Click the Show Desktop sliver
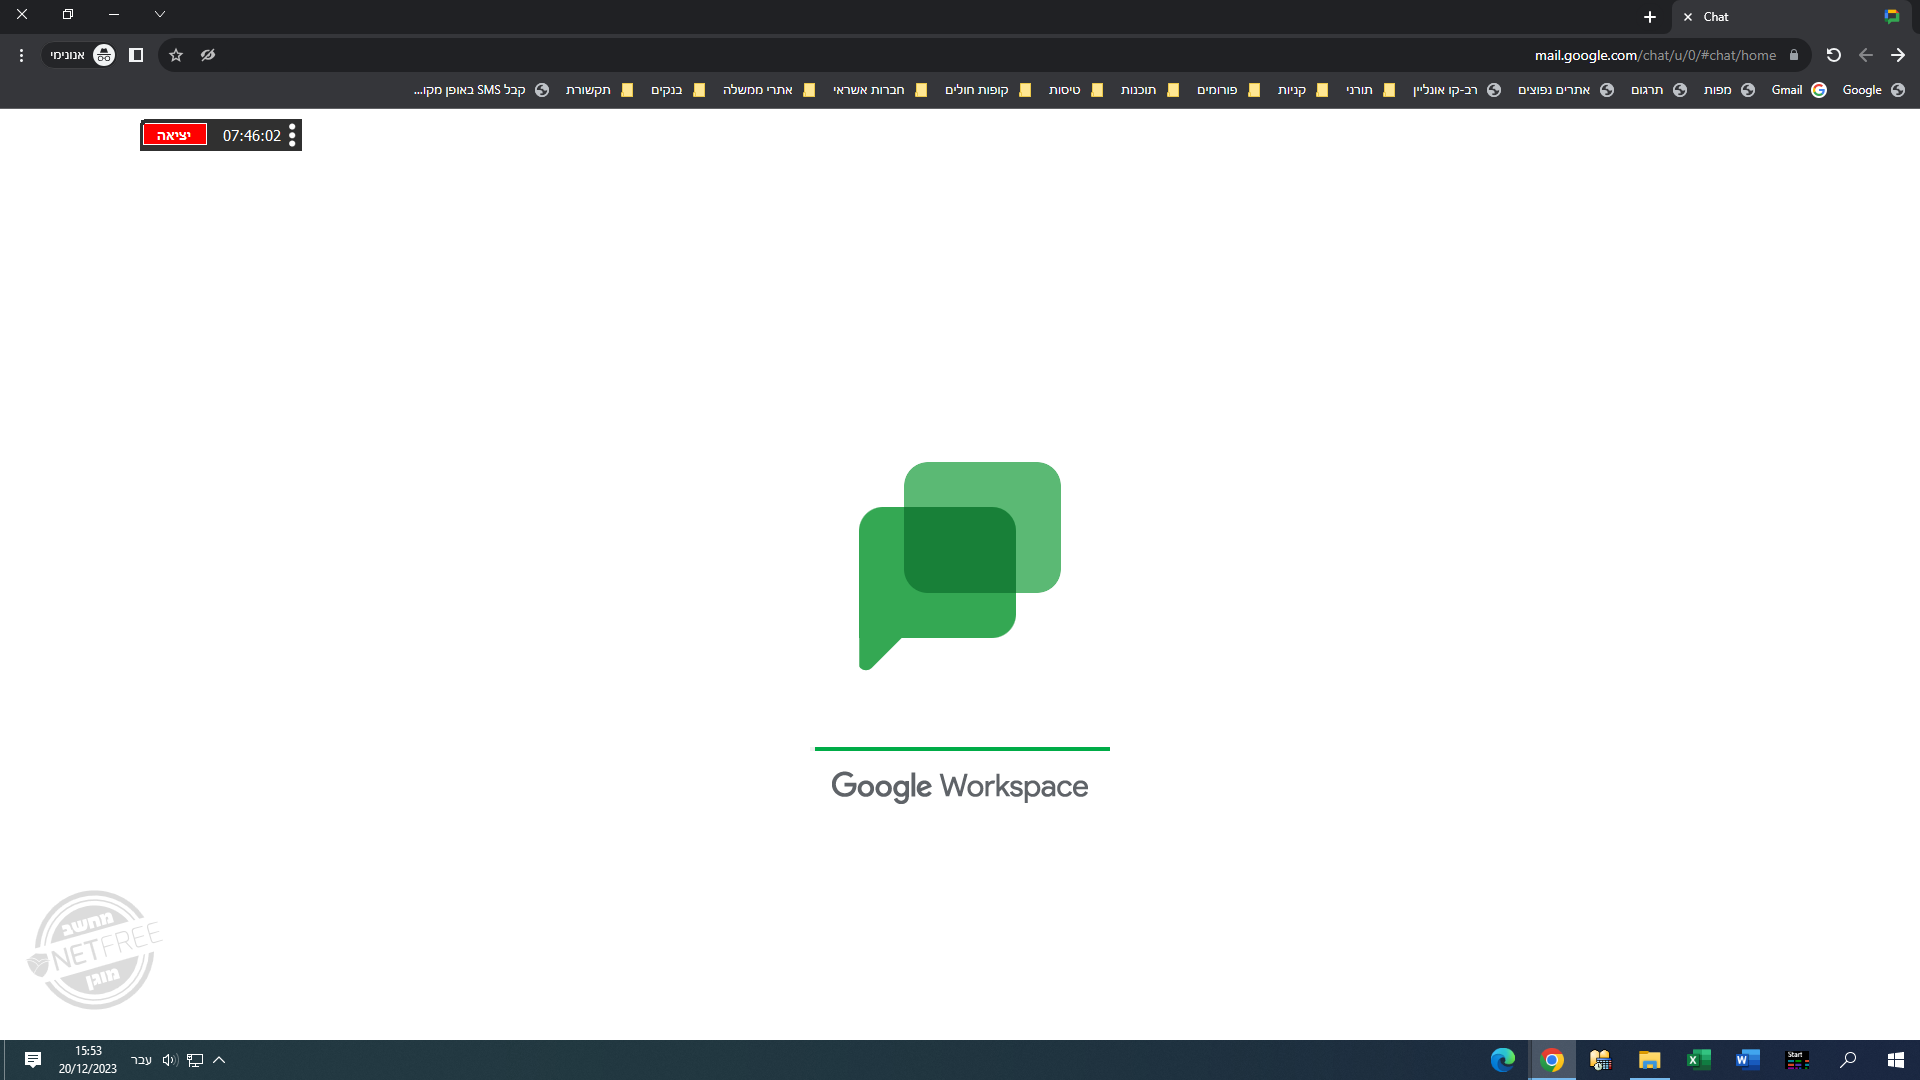This screenshot has width=1920, height=1080. coord(3,1060)
